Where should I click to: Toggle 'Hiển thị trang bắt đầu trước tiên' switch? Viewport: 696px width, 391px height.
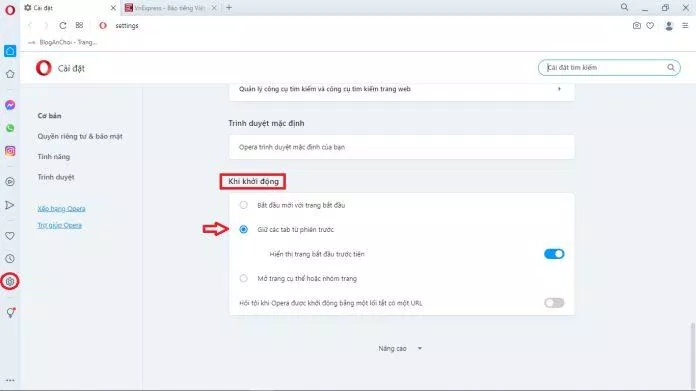(x=554, y=254)
